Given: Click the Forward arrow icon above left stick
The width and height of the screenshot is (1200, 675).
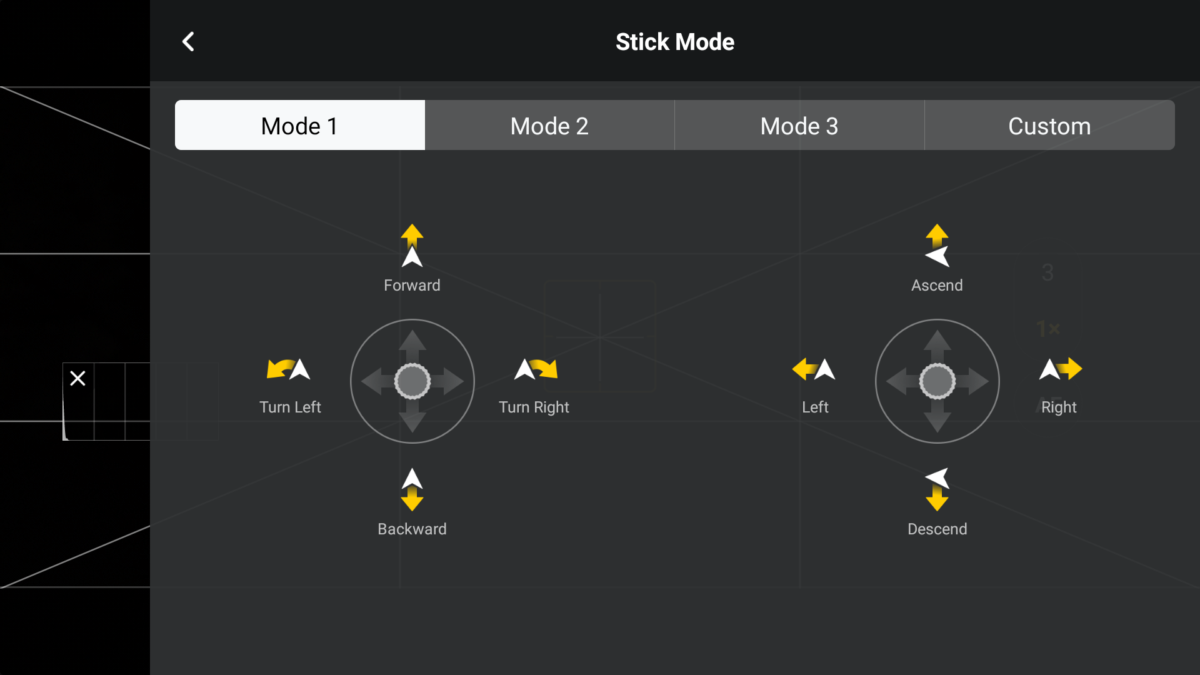Looking at the screenshot, I should 412,246.
